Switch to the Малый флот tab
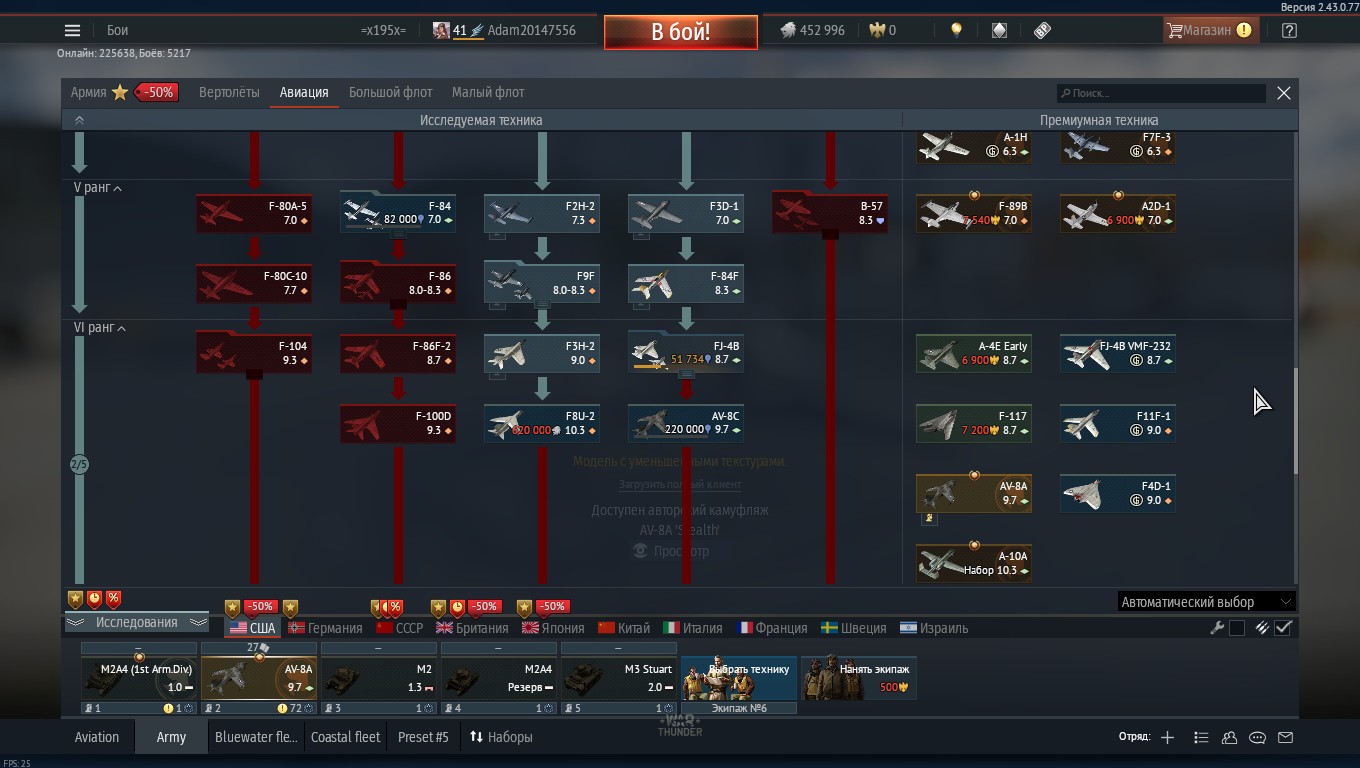Screen dimensions: 1360x768 tap(488, 92)
